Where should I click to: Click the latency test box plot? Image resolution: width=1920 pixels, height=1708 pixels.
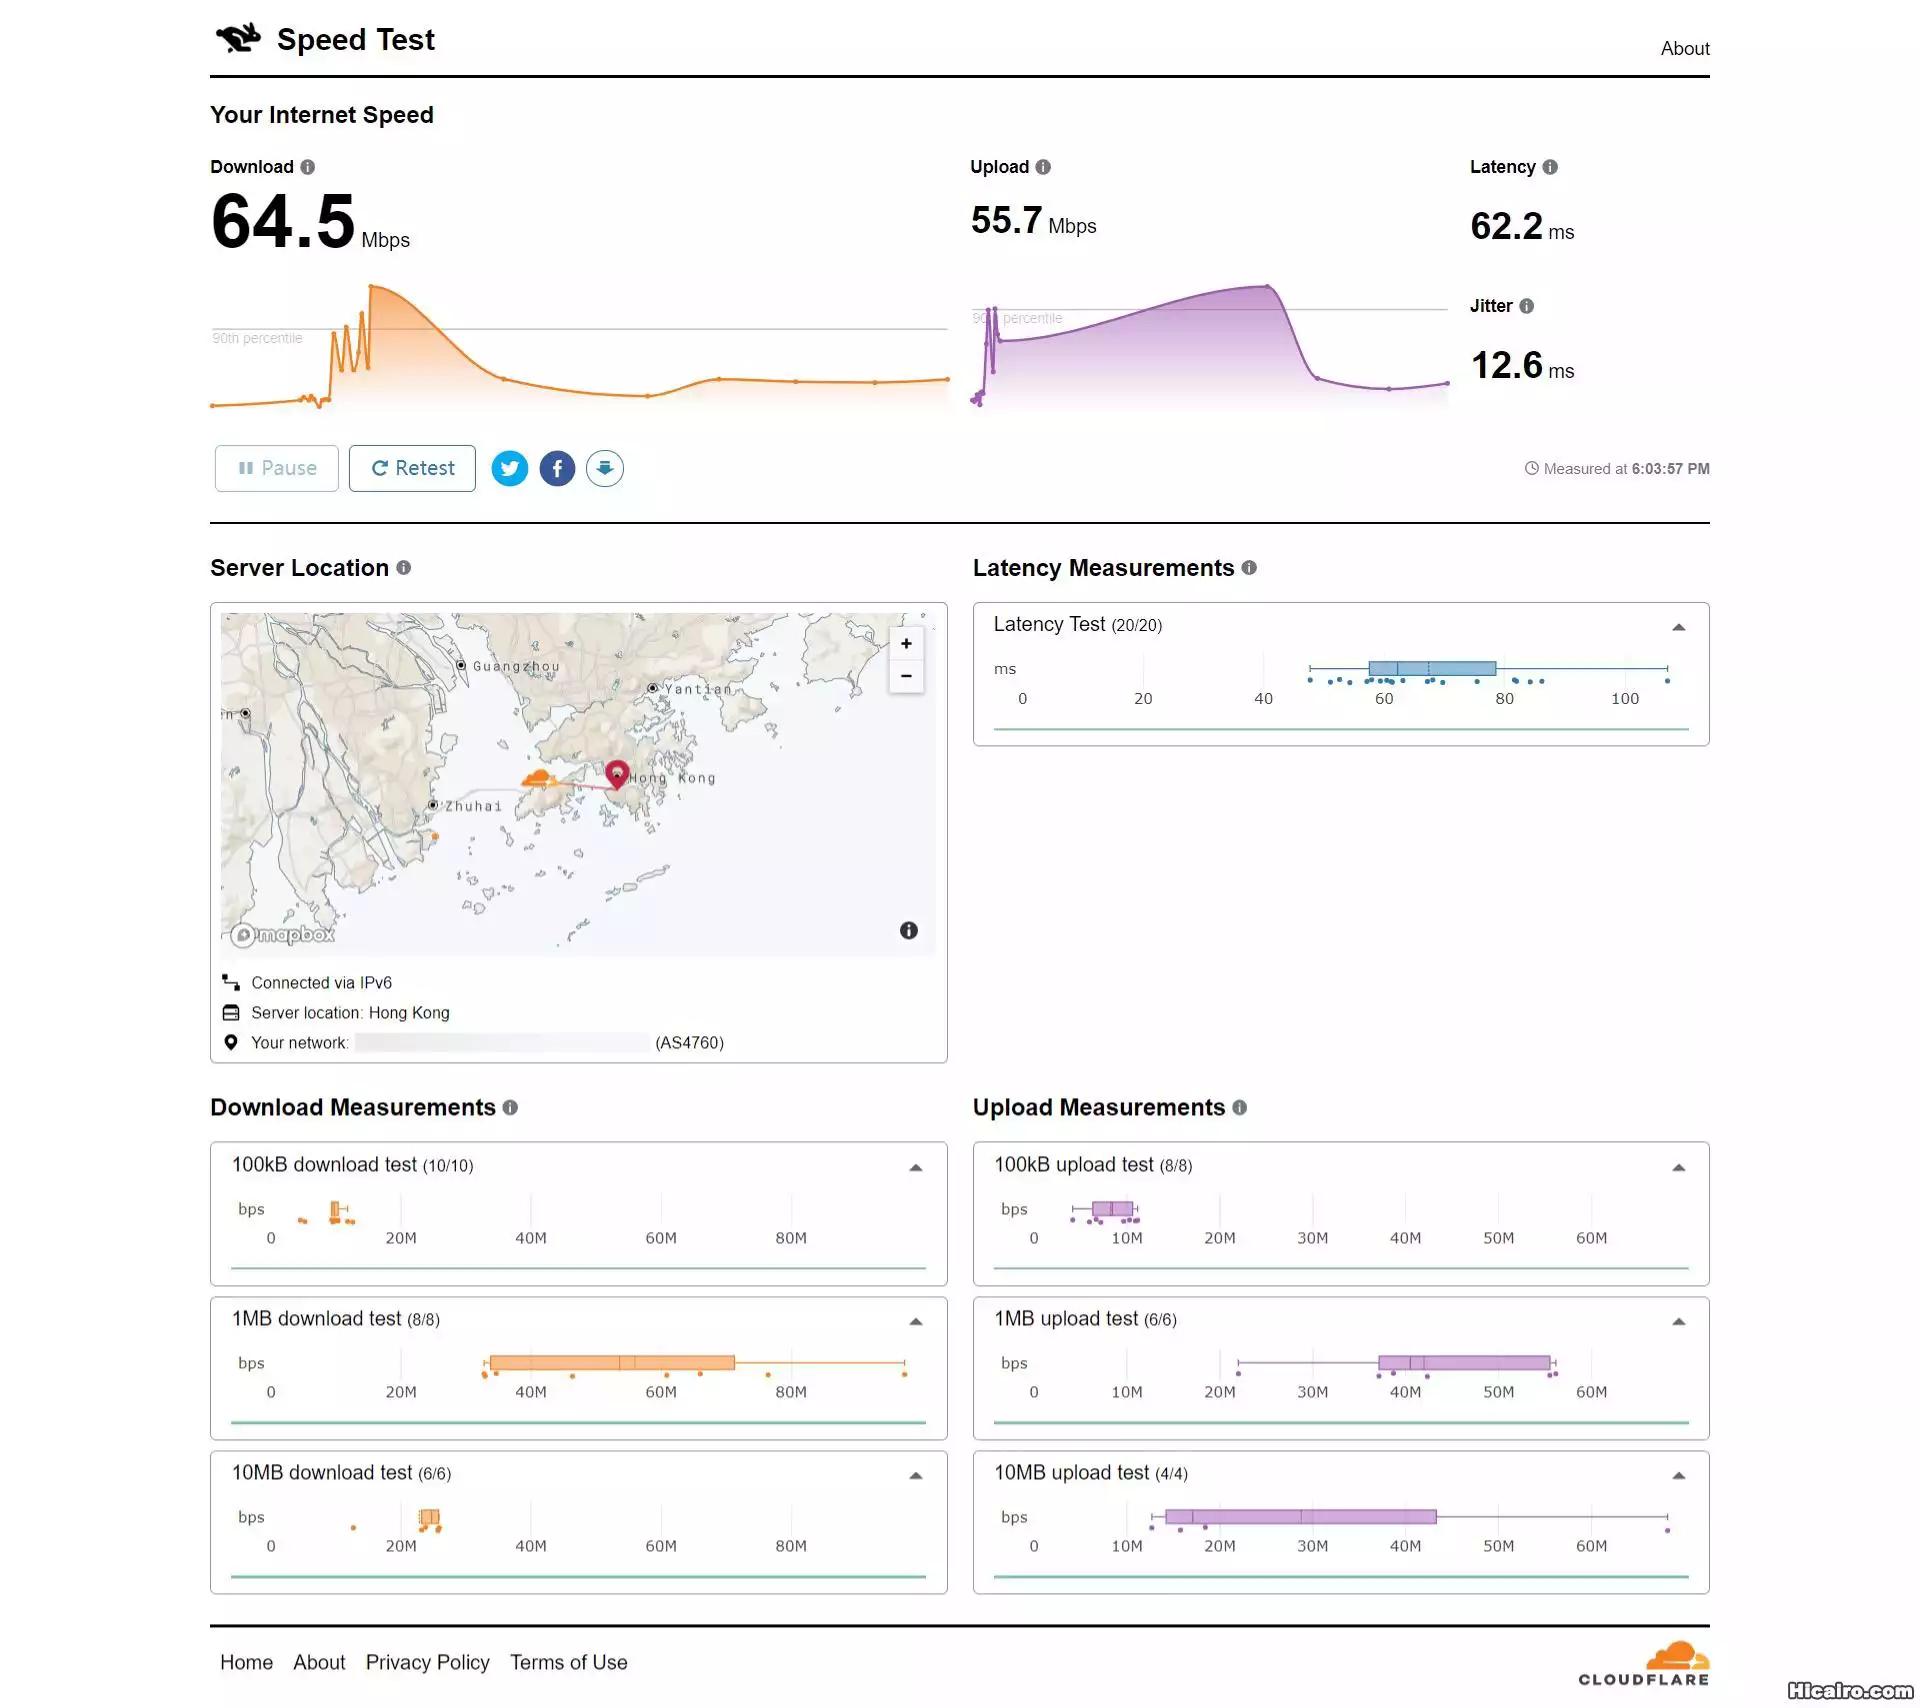tap(1488, 669)
